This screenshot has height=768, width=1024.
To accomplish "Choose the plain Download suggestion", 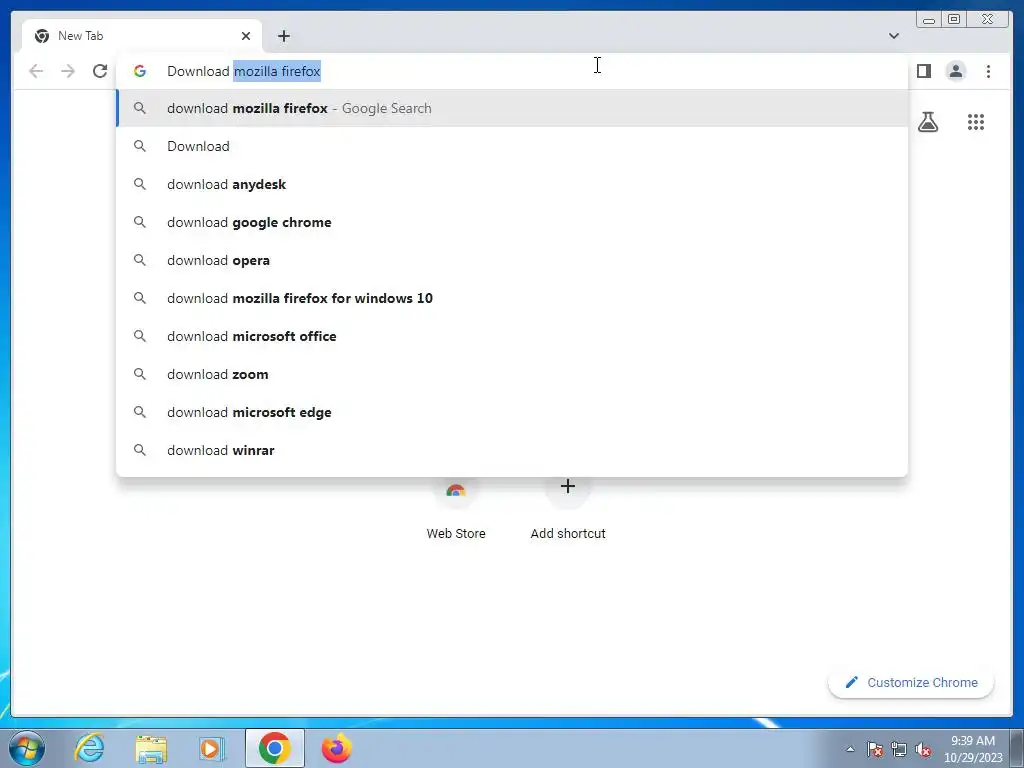I will [512, 146].
